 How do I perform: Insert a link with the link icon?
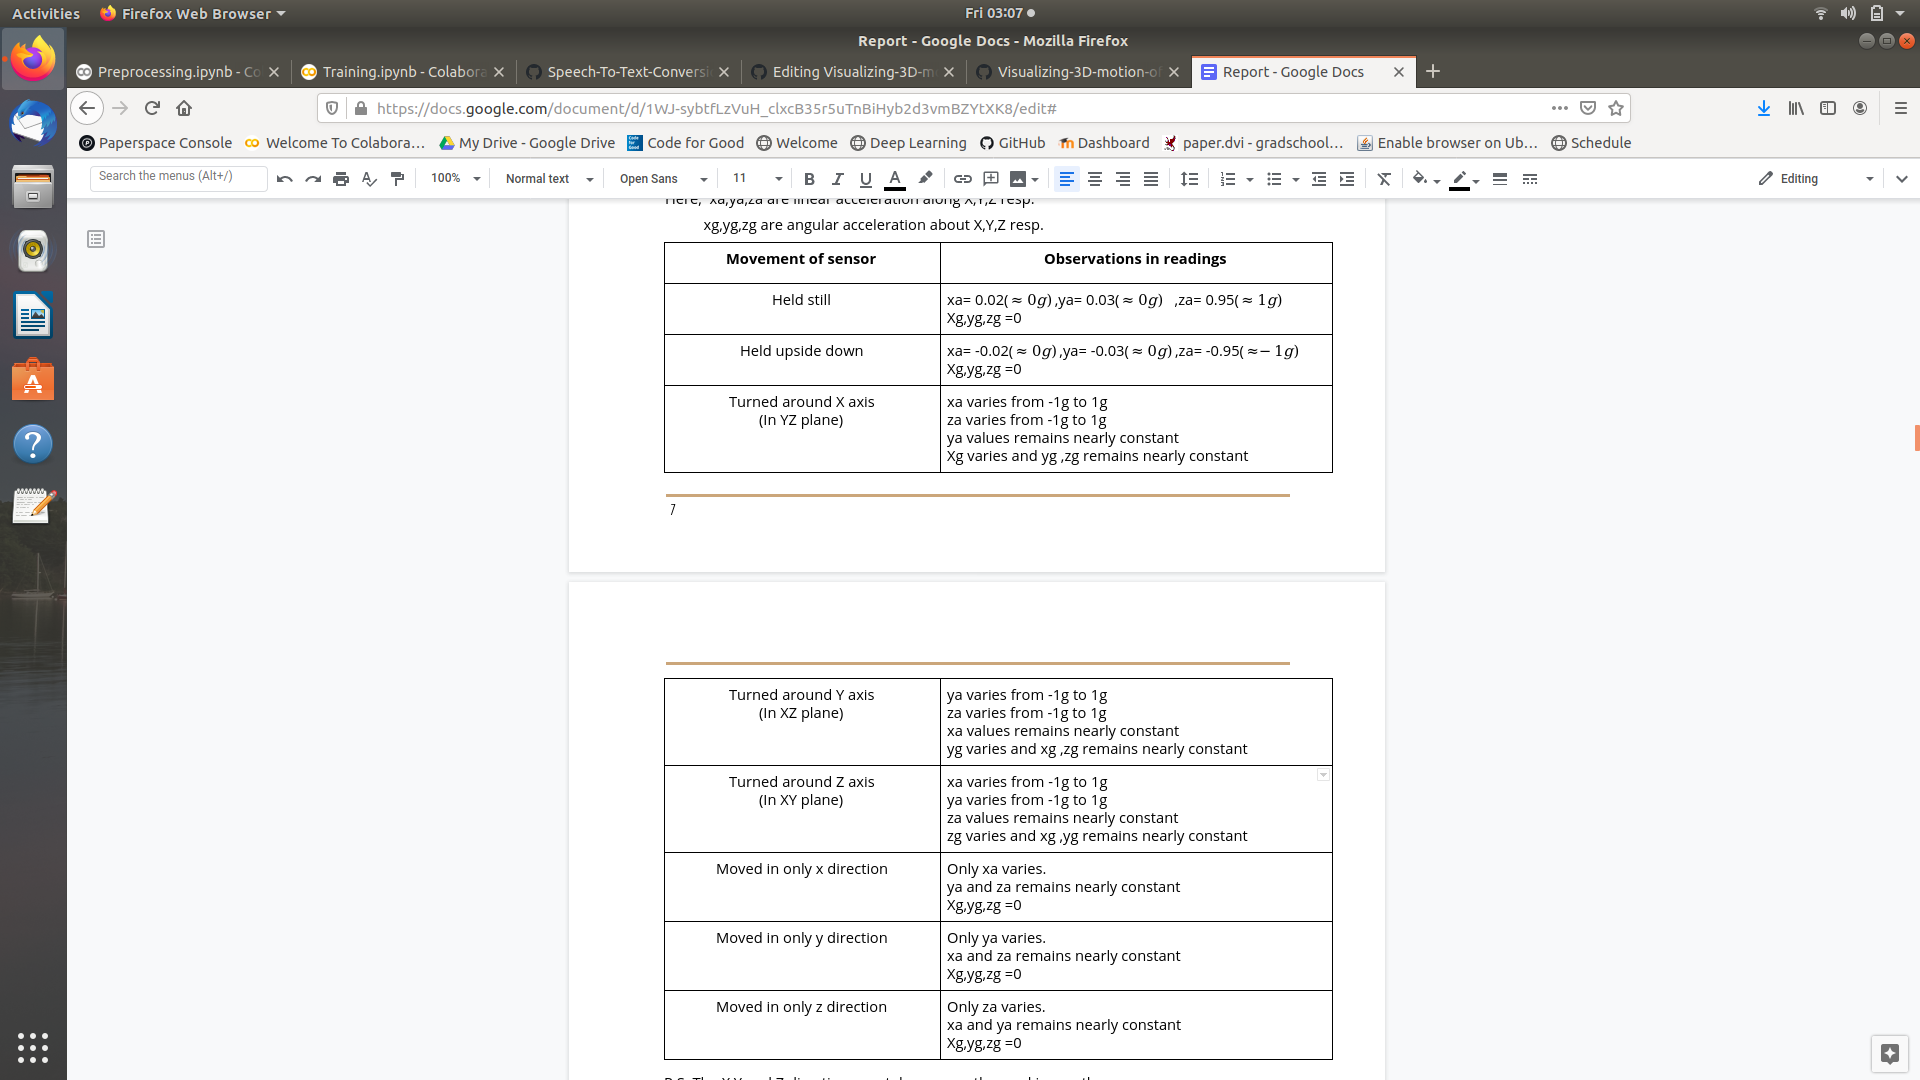[962, 179]
